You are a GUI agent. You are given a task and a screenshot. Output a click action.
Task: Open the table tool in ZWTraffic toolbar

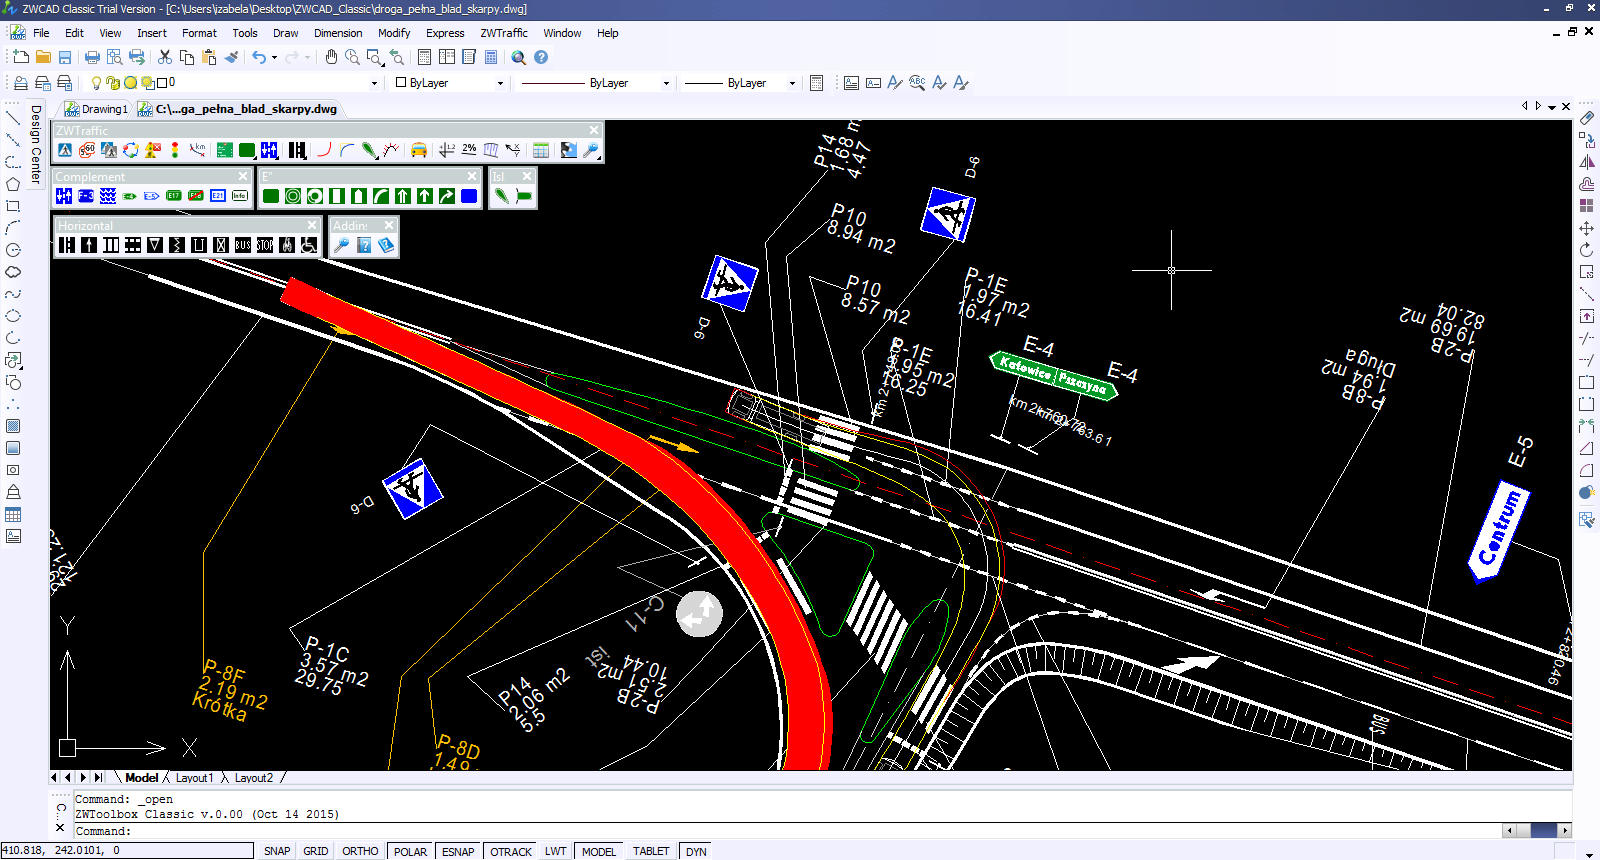541,150
